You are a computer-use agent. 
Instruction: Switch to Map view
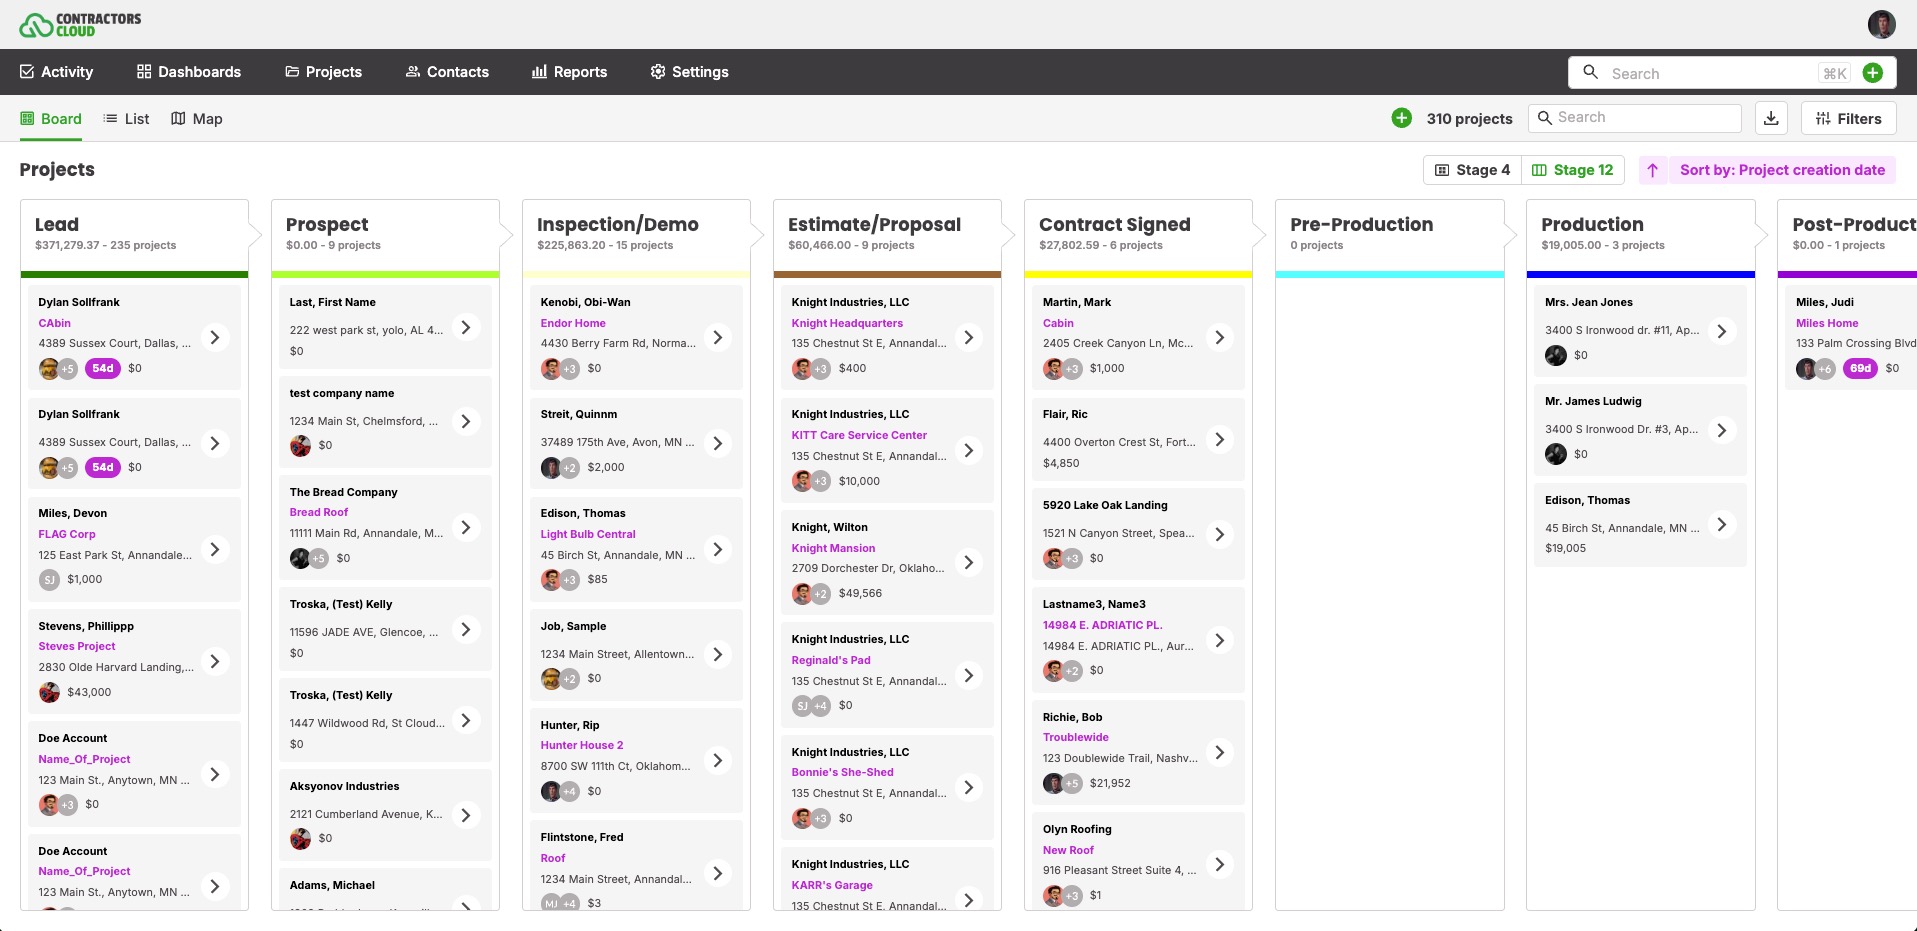click(197, 119)
